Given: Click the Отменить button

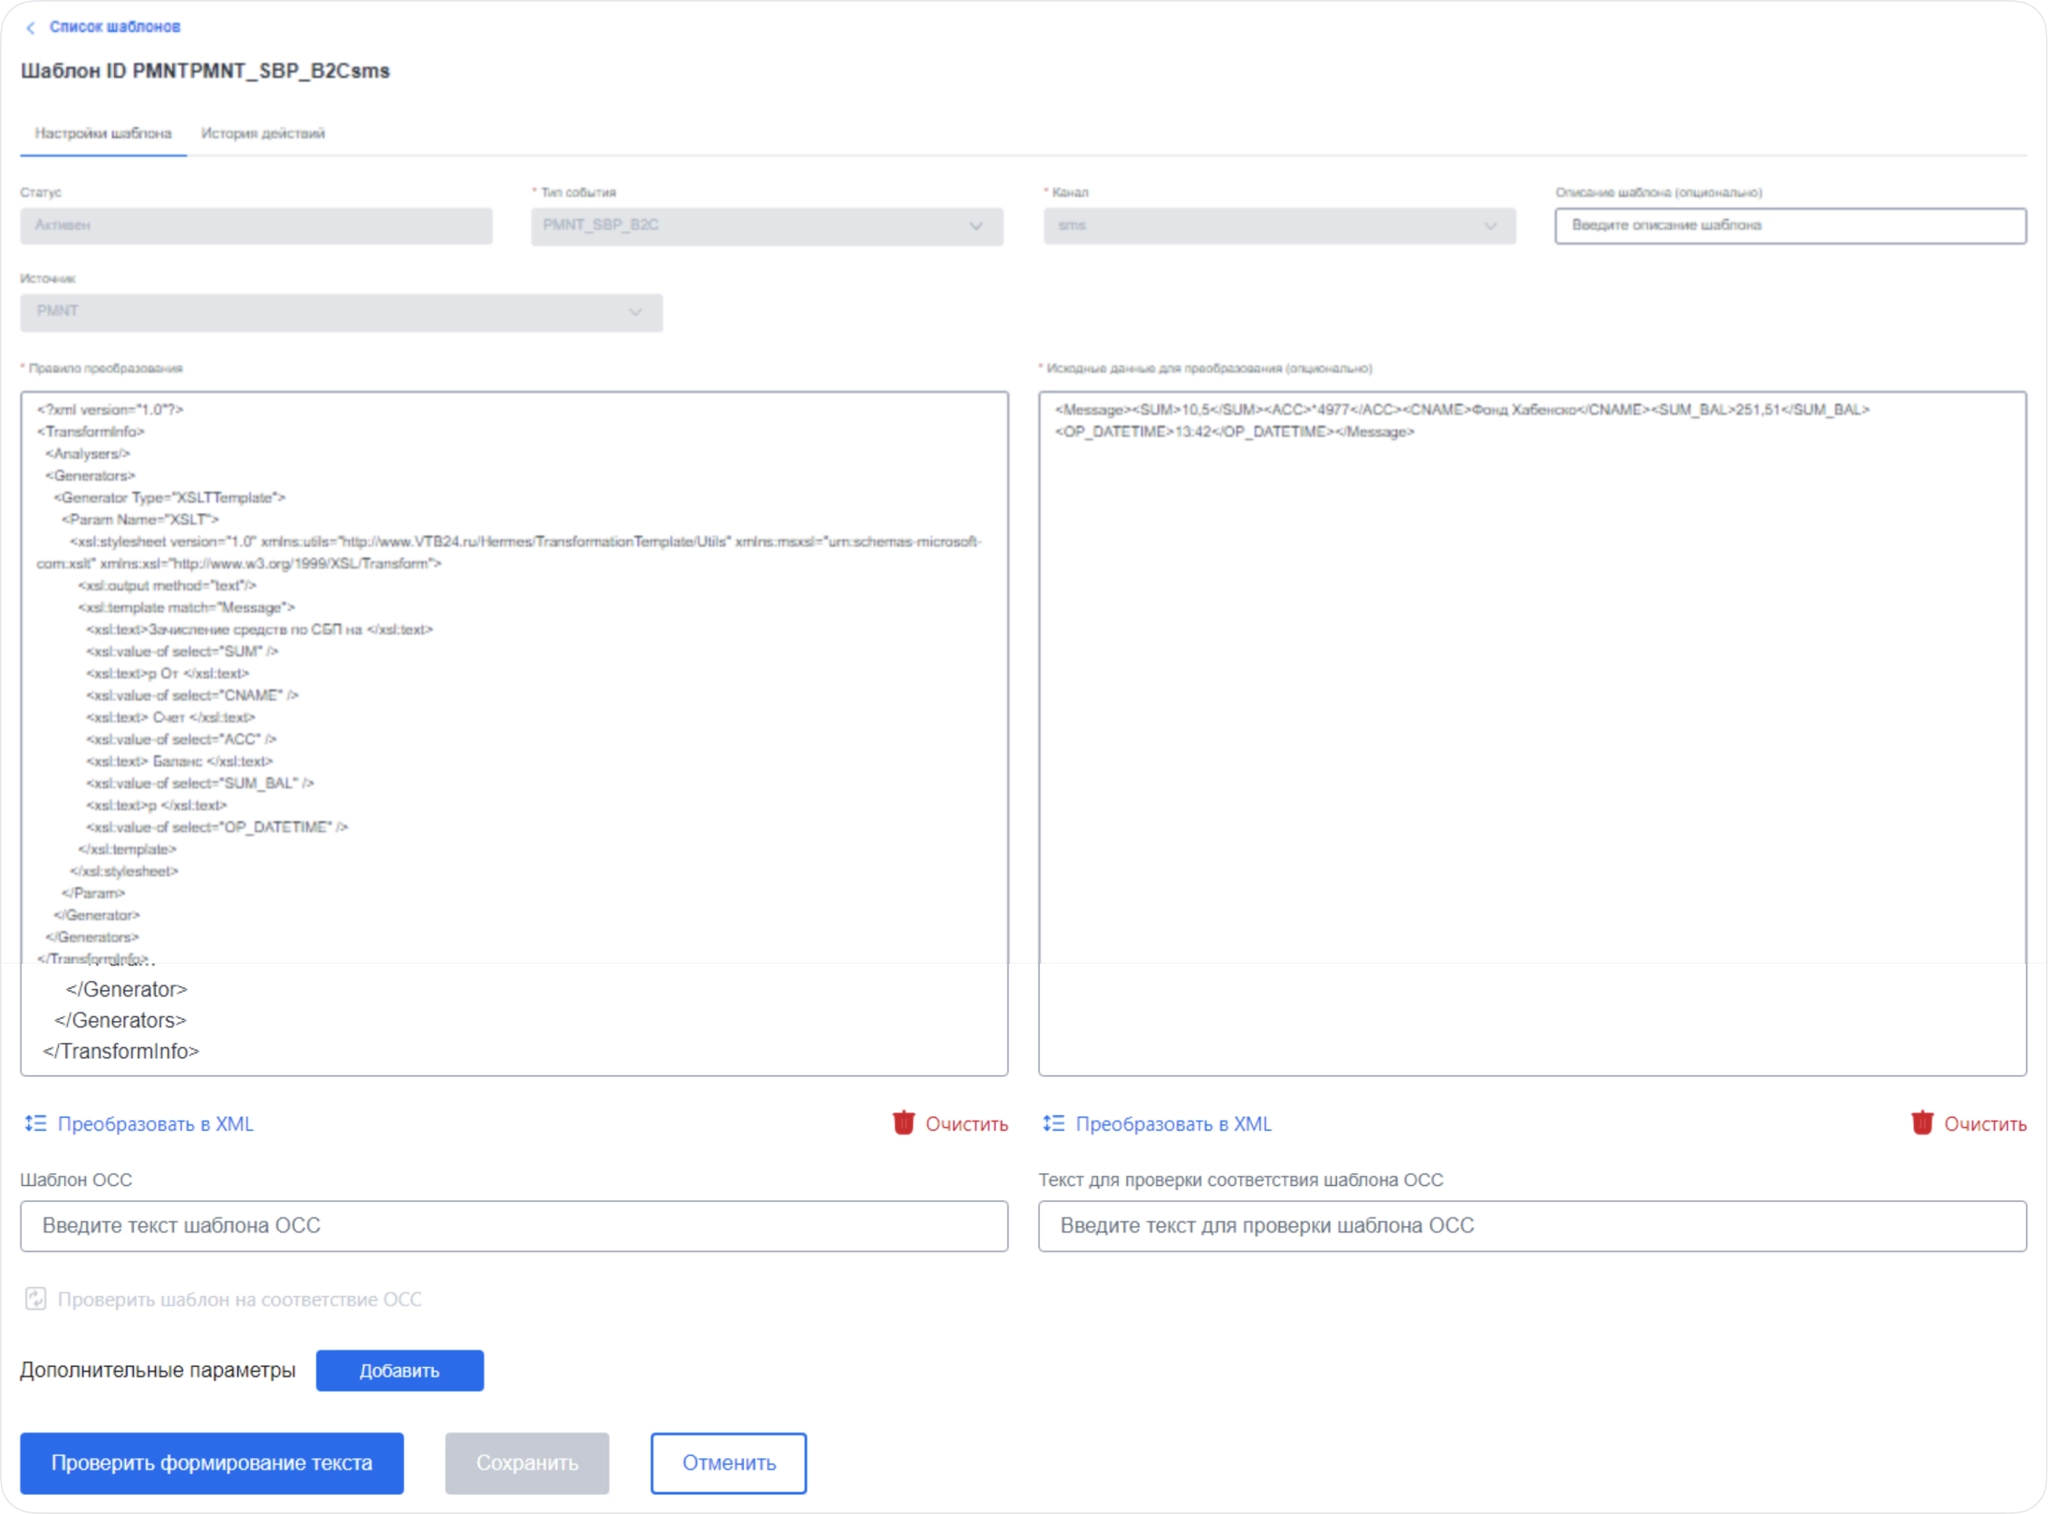Looking at the screenshot, I should 729,1463.
